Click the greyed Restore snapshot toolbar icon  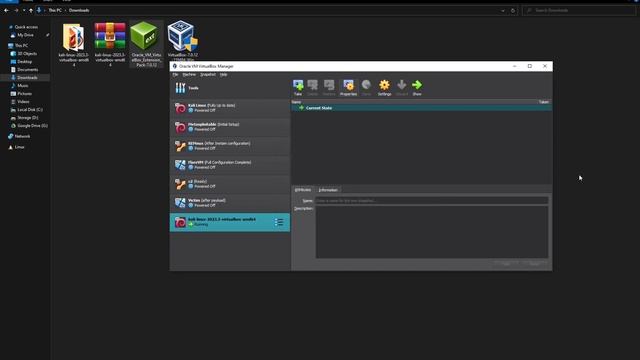329,88
